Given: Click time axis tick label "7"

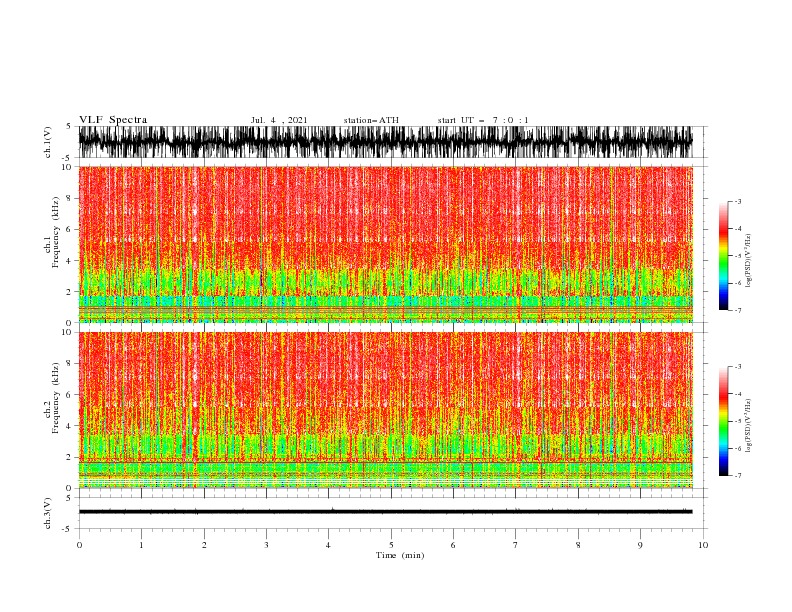Looking at the screenshot, I should tap(516, 545).
